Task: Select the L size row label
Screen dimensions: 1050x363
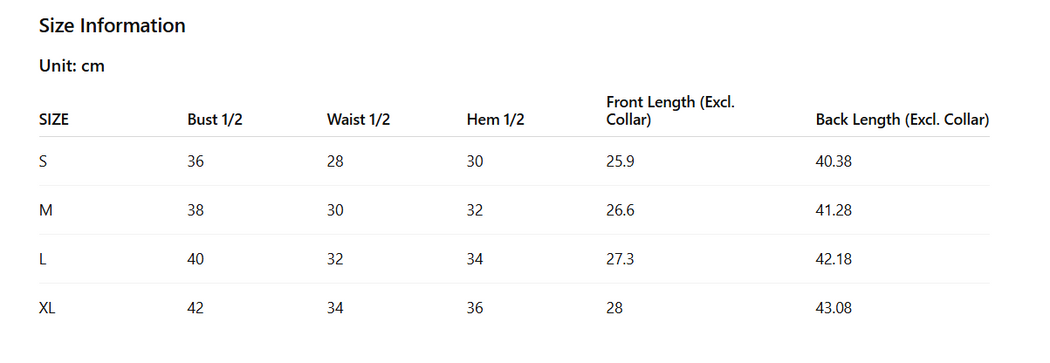Action: (42, 259)
